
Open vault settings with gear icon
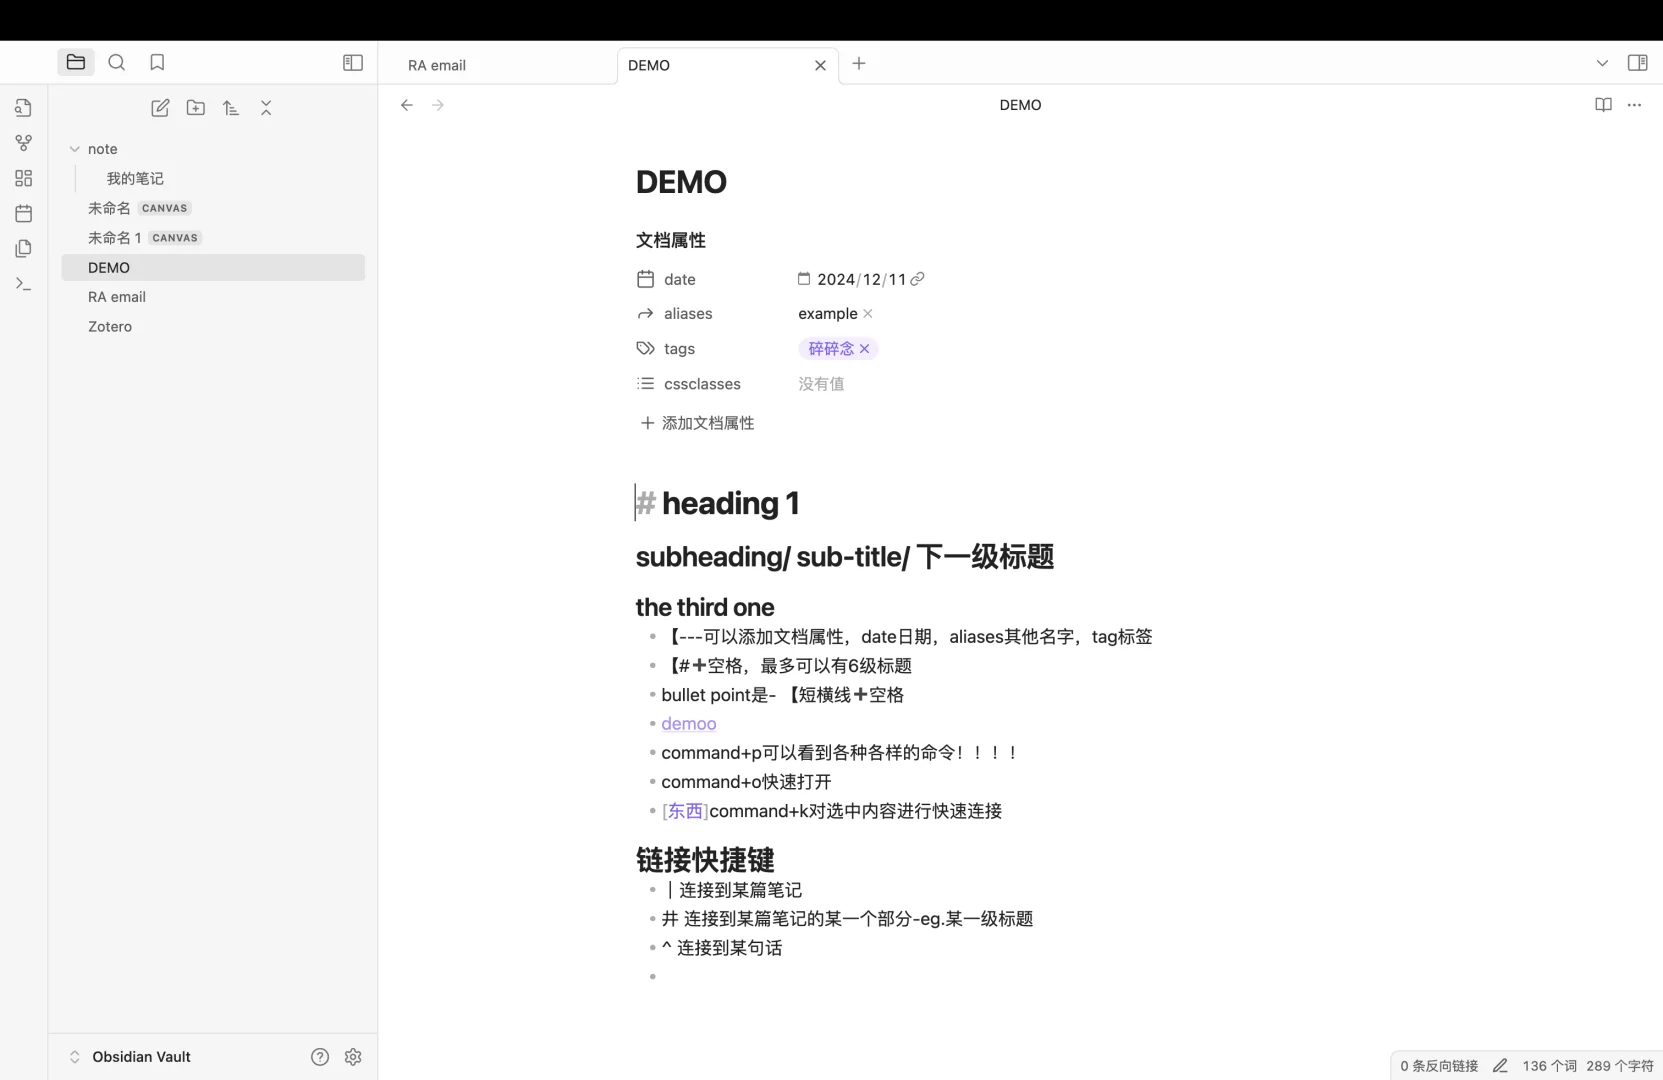(x=353, y=1056)
